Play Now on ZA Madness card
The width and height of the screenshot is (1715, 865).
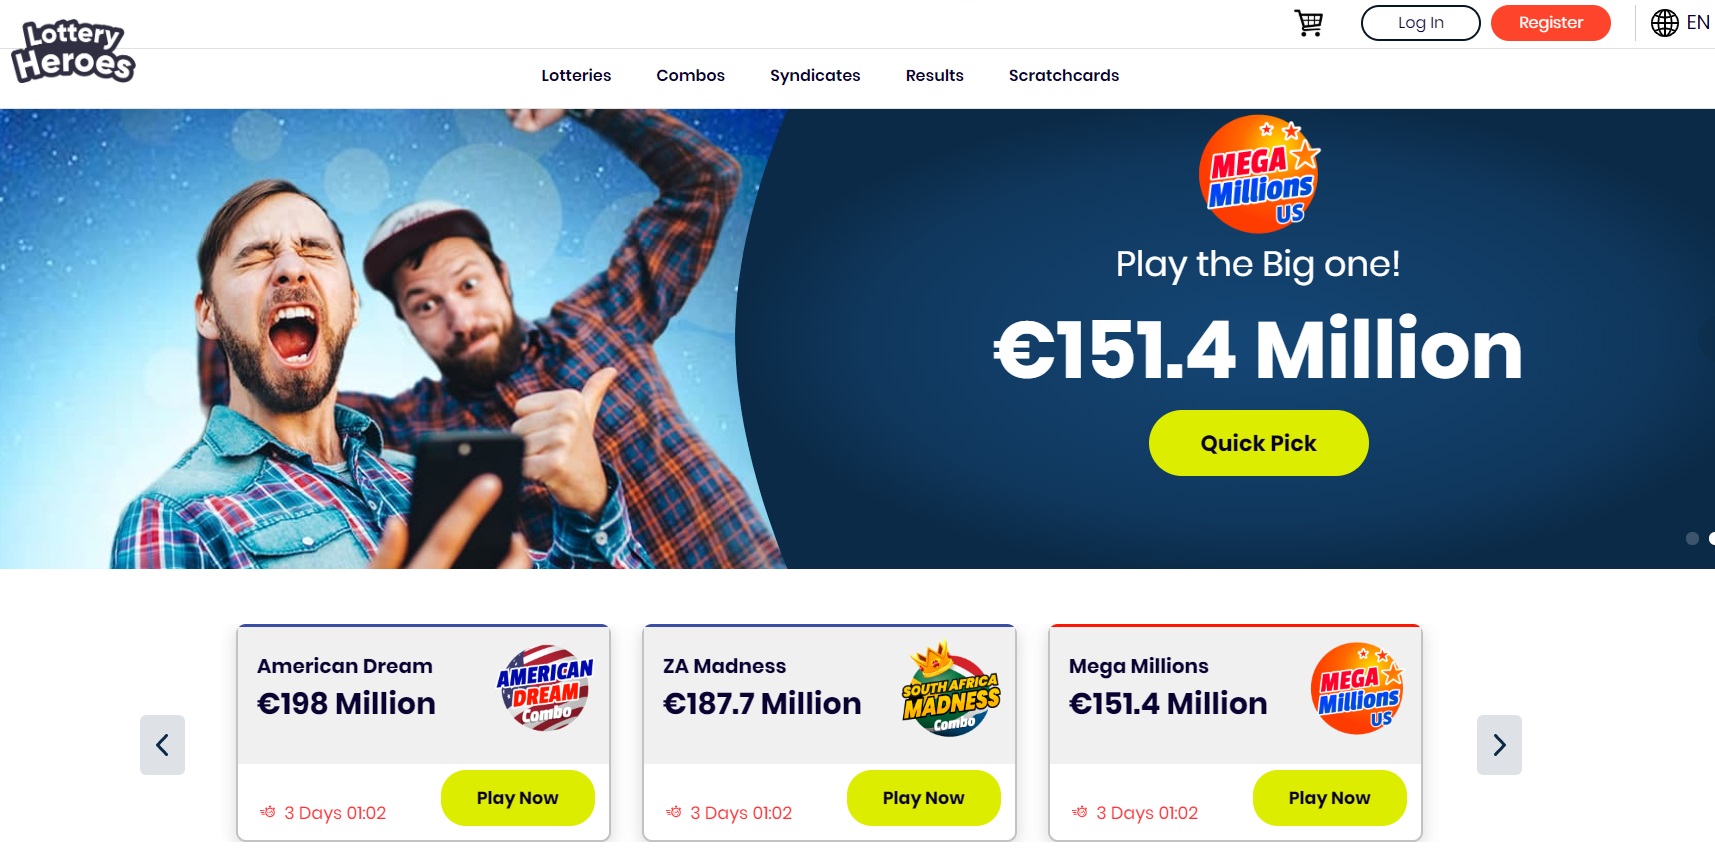click(x=923, y=798)
